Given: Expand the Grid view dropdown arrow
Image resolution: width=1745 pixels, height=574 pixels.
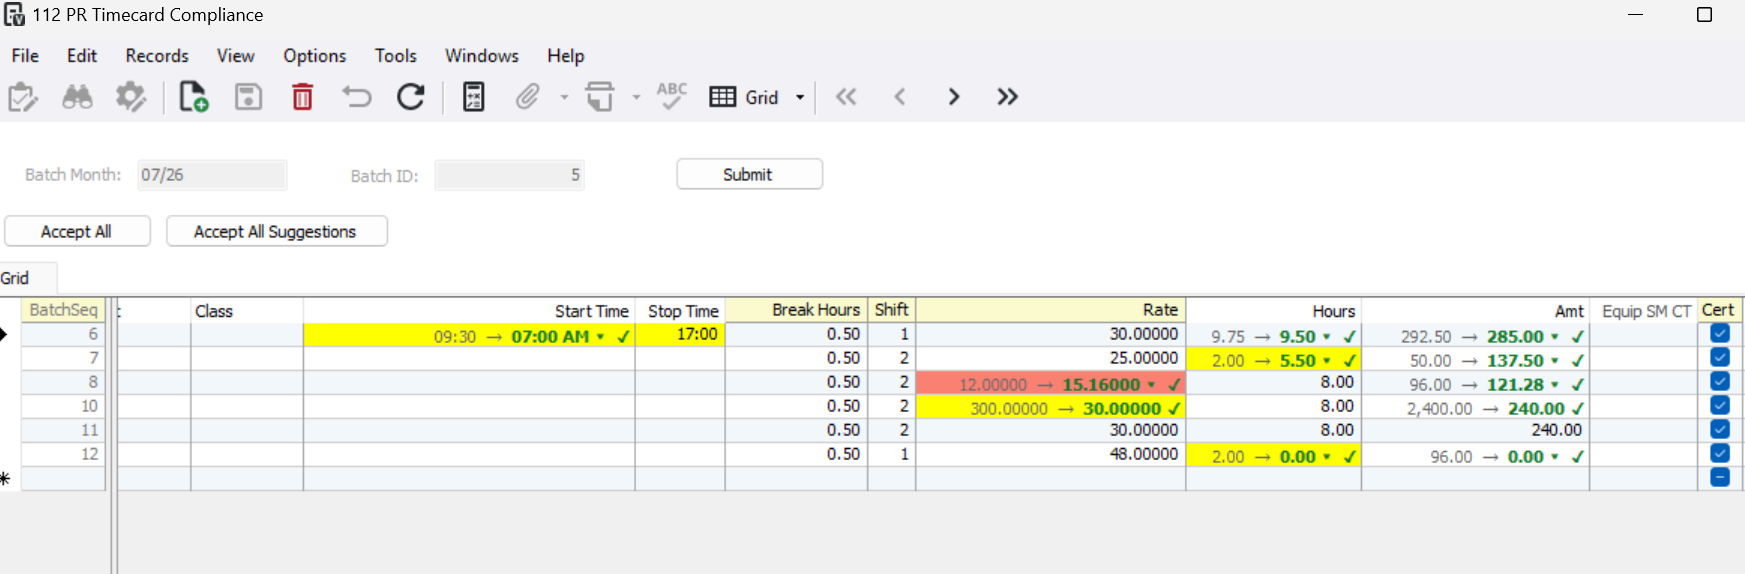Looking at the screenshot, I should [x=800, y=98].
